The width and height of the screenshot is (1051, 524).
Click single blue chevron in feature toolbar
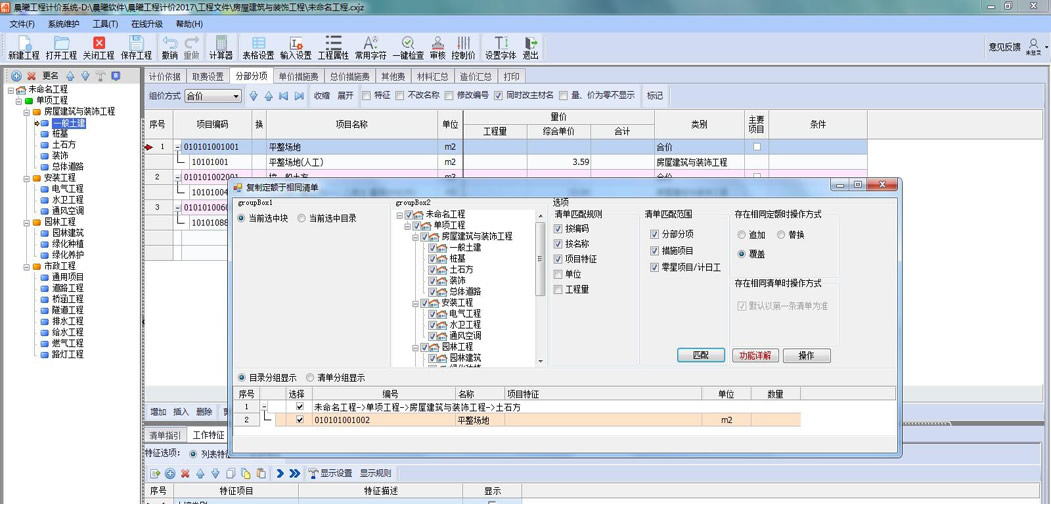click(x=280, y=473)
